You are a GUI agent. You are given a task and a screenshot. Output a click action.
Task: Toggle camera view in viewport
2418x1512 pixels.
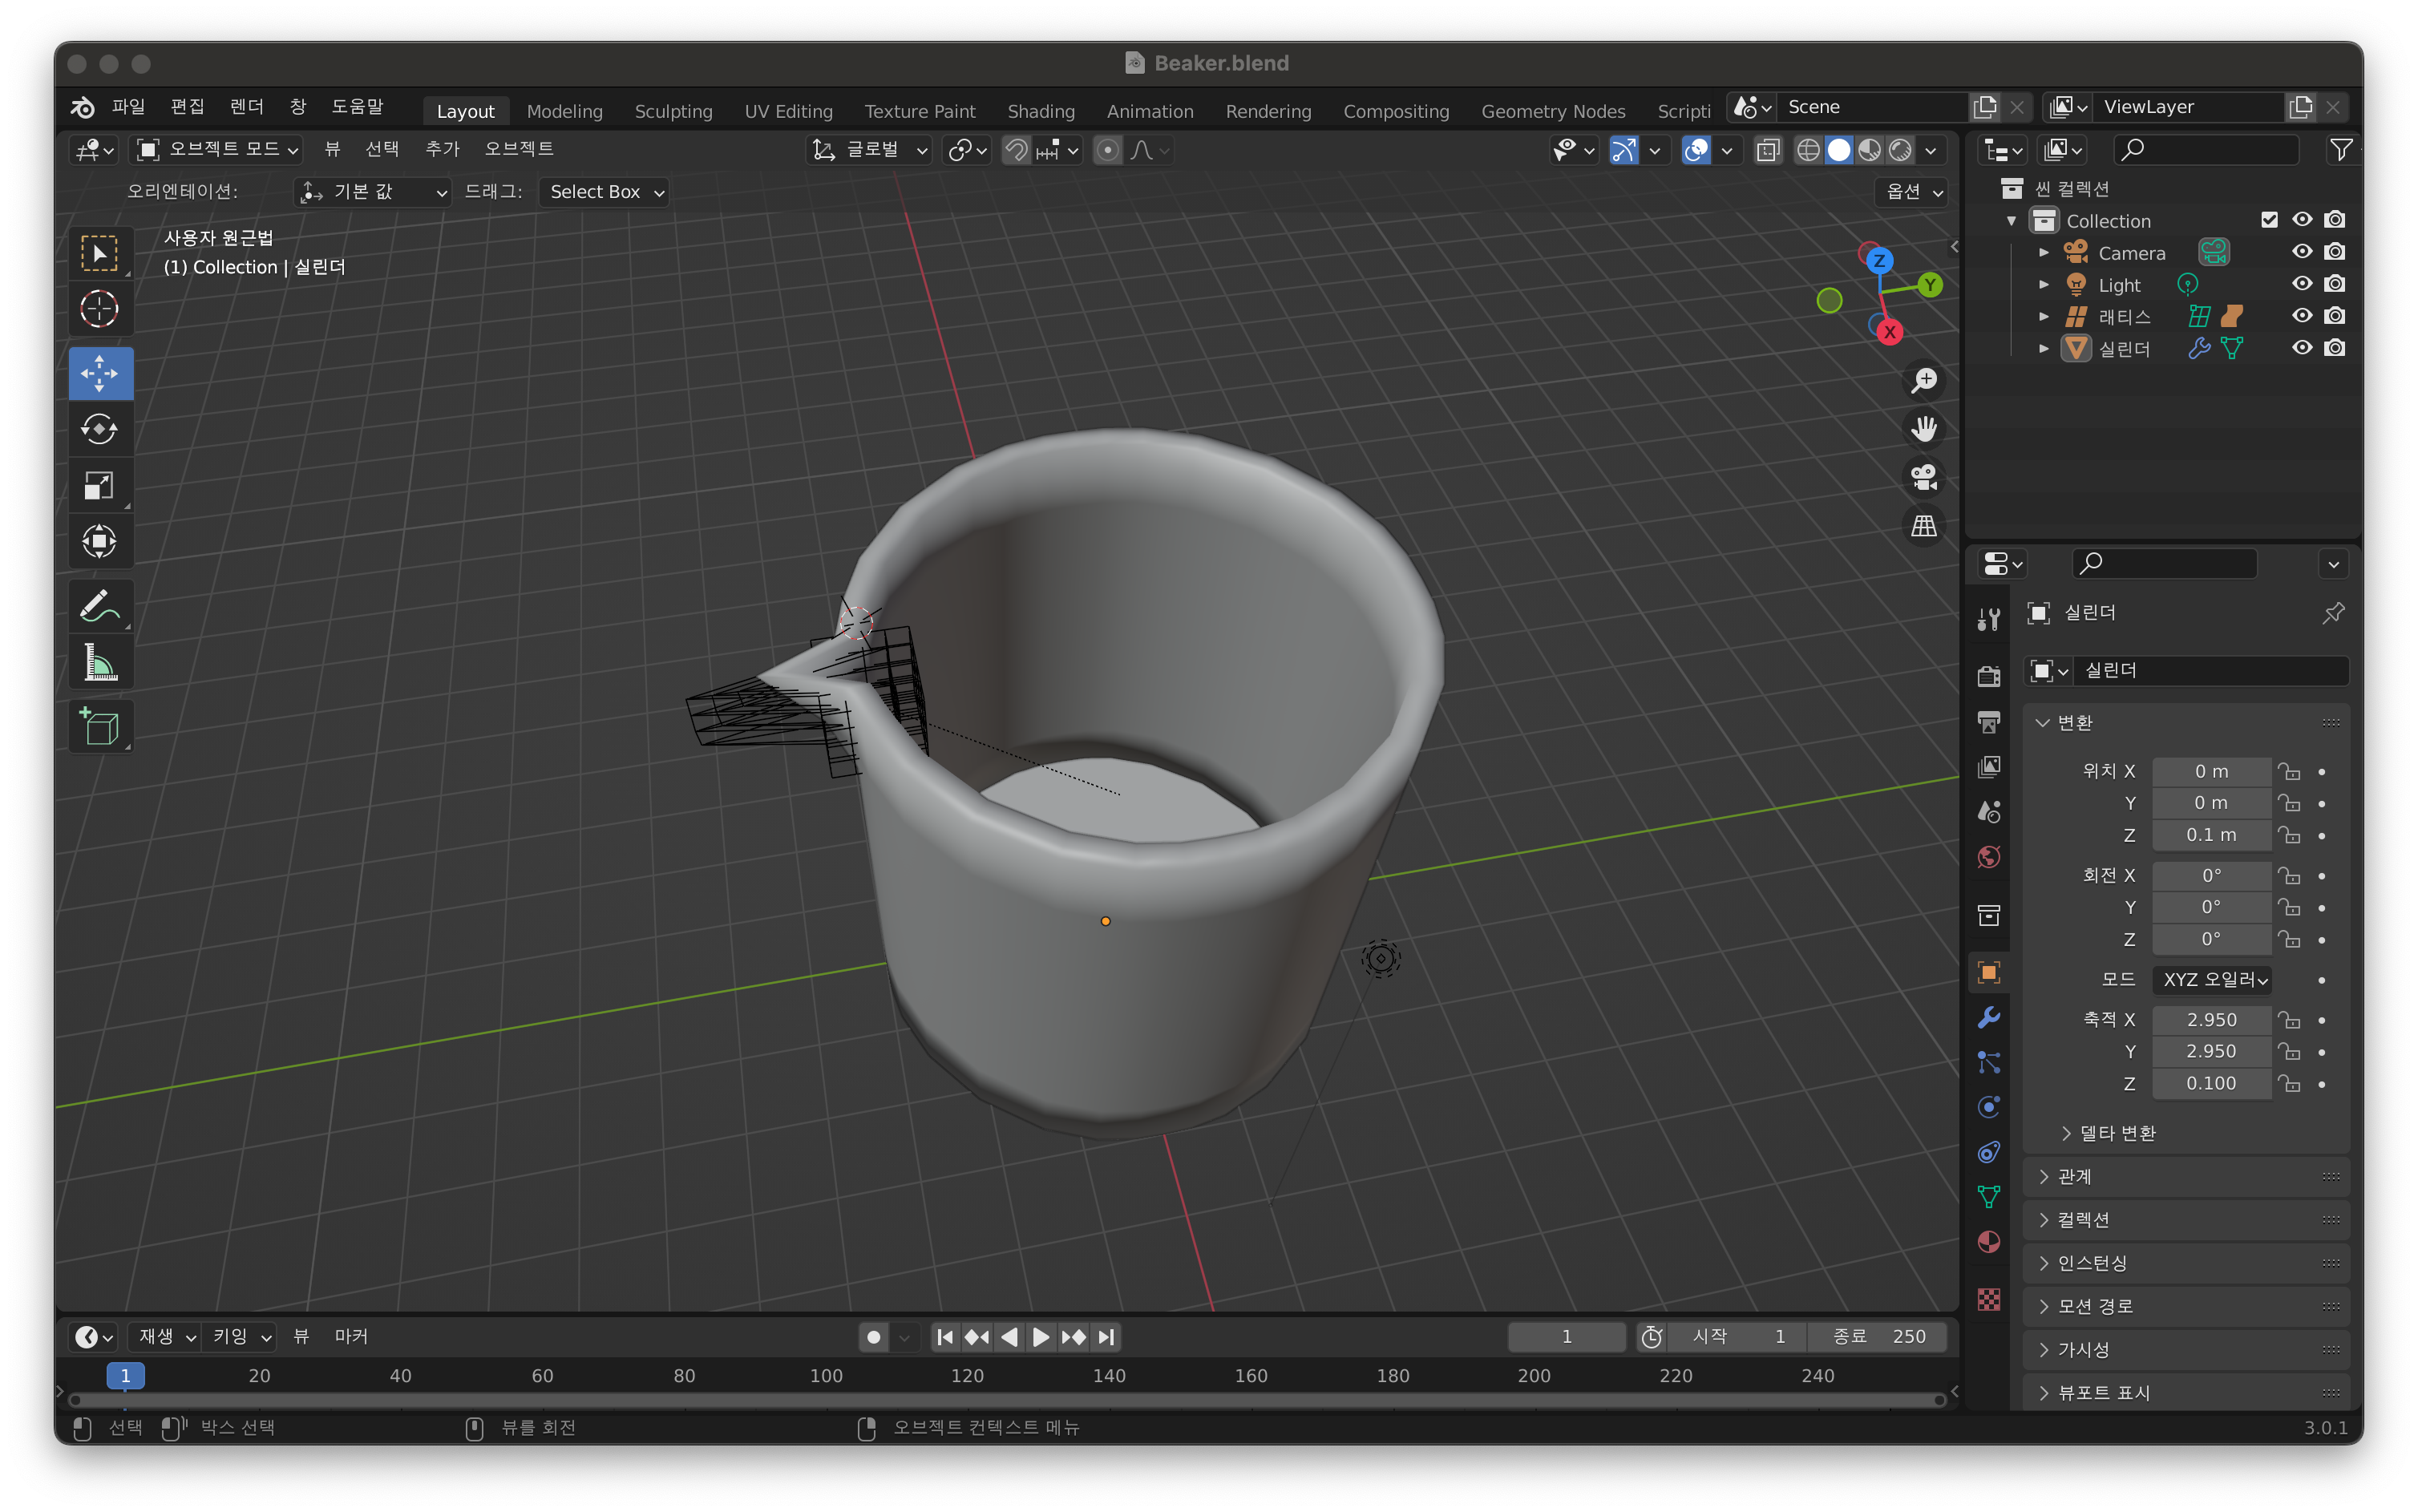(1923, 477)
